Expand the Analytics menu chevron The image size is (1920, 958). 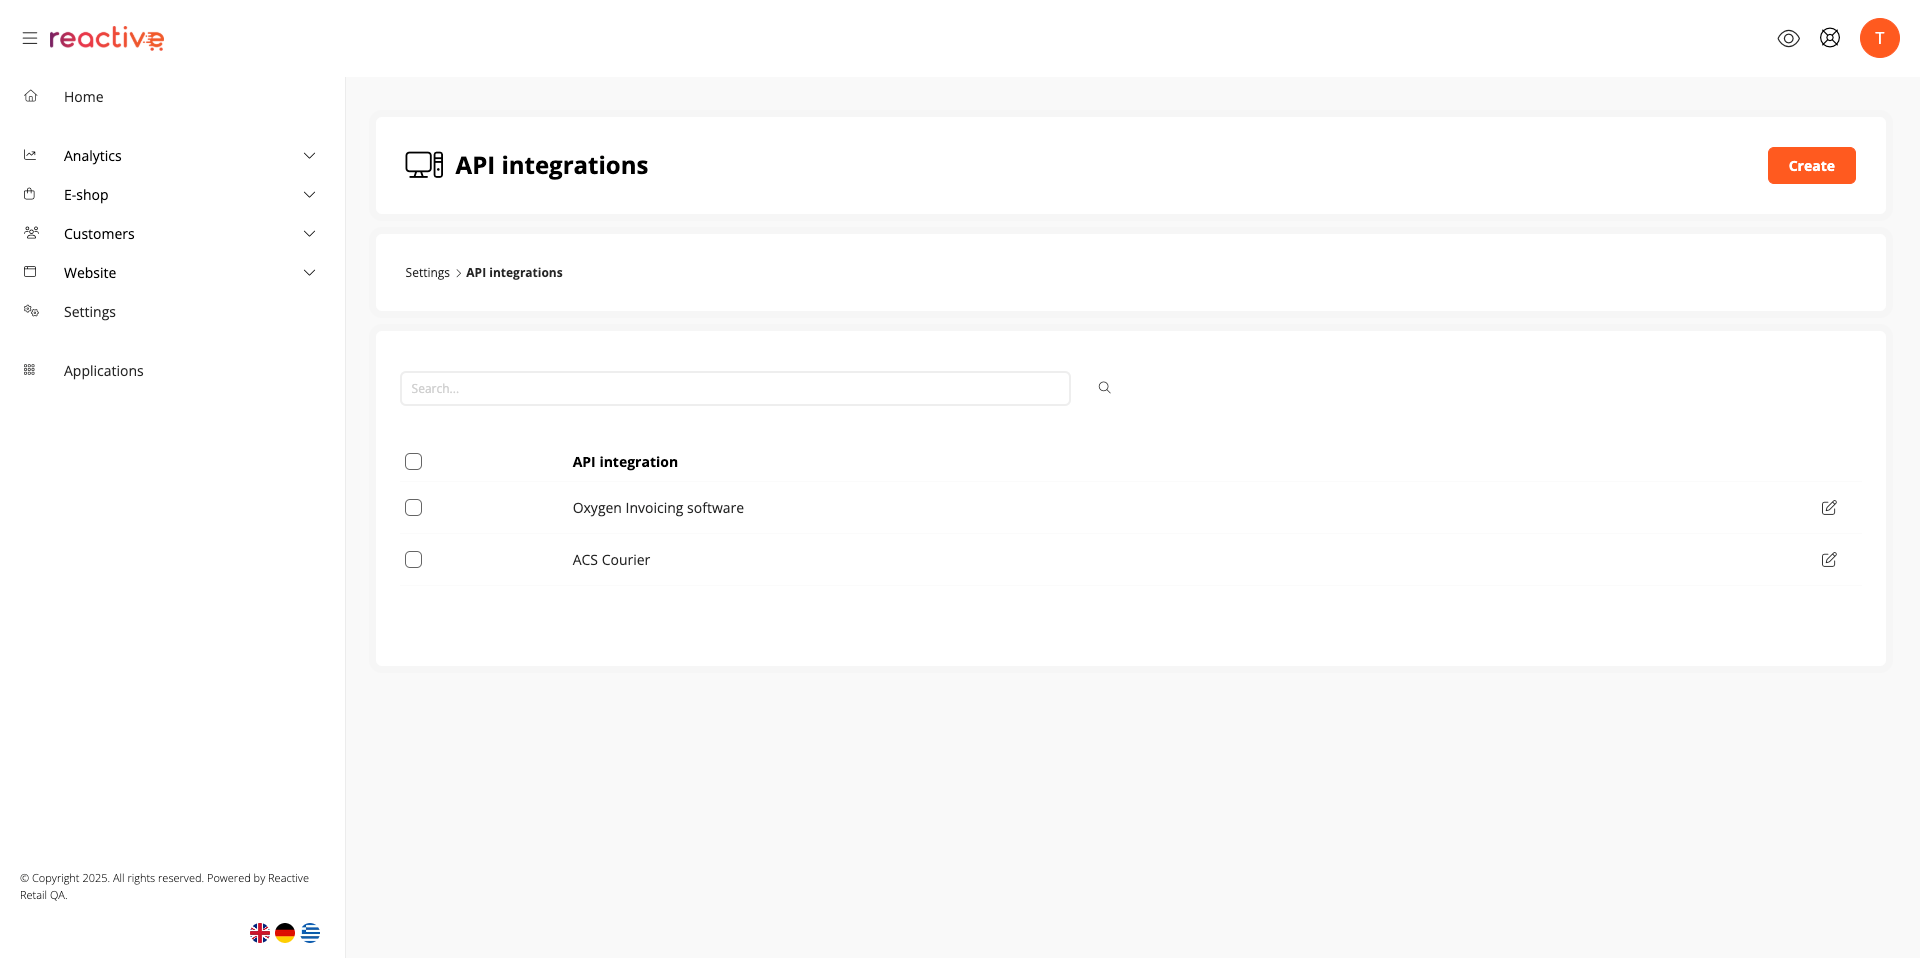(309, 156)
